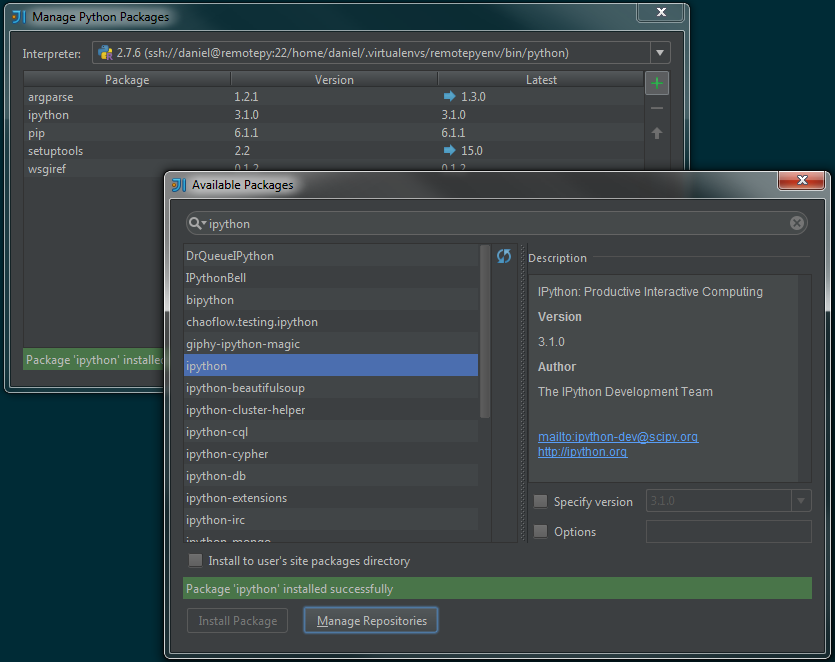
Task: Click the Options text input field
Action: [x=728, y=531]
